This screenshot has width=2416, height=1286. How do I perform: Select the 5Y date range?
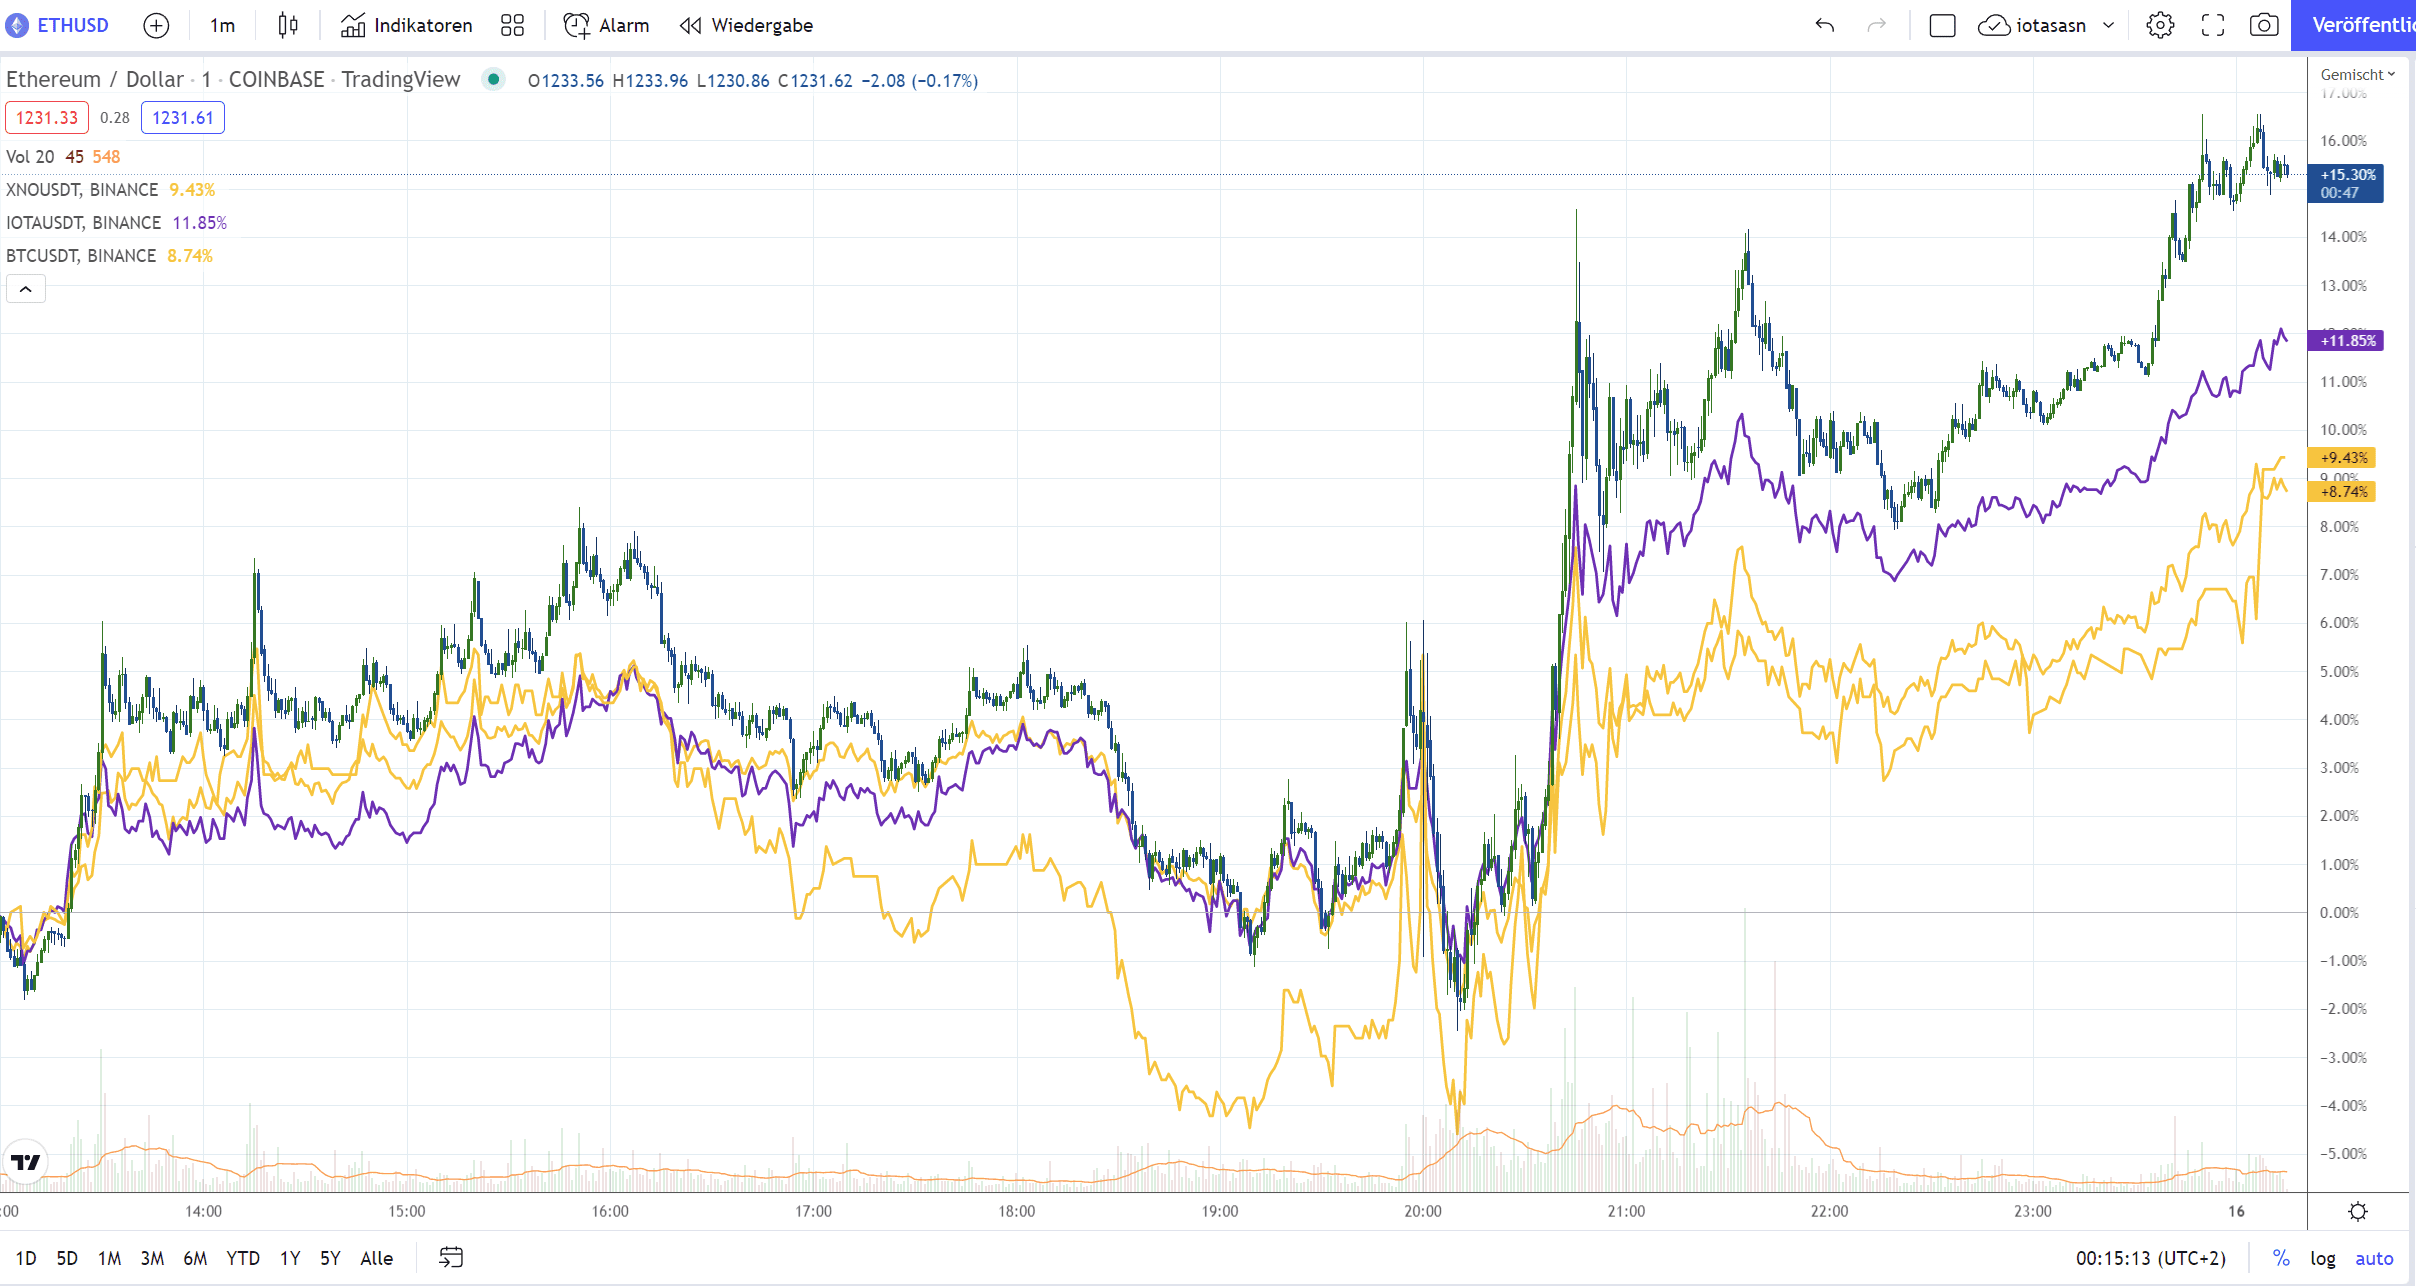[x=330, y=1258]
